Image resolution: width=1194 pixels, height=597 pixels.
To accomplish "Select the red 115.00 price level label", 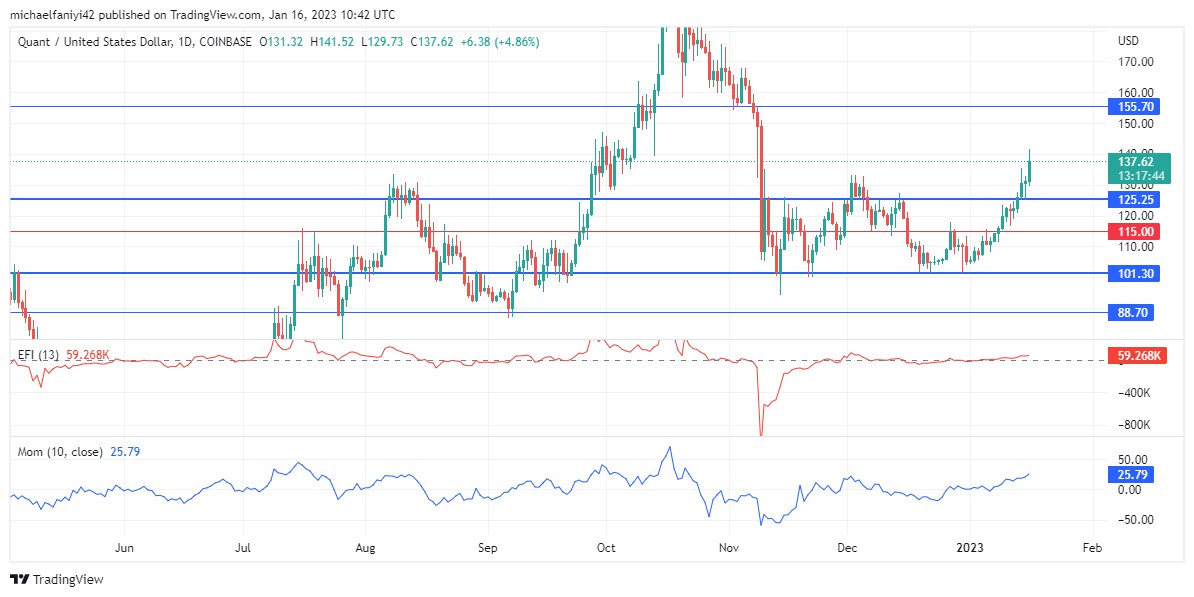I will click(x=1134, y=231).
